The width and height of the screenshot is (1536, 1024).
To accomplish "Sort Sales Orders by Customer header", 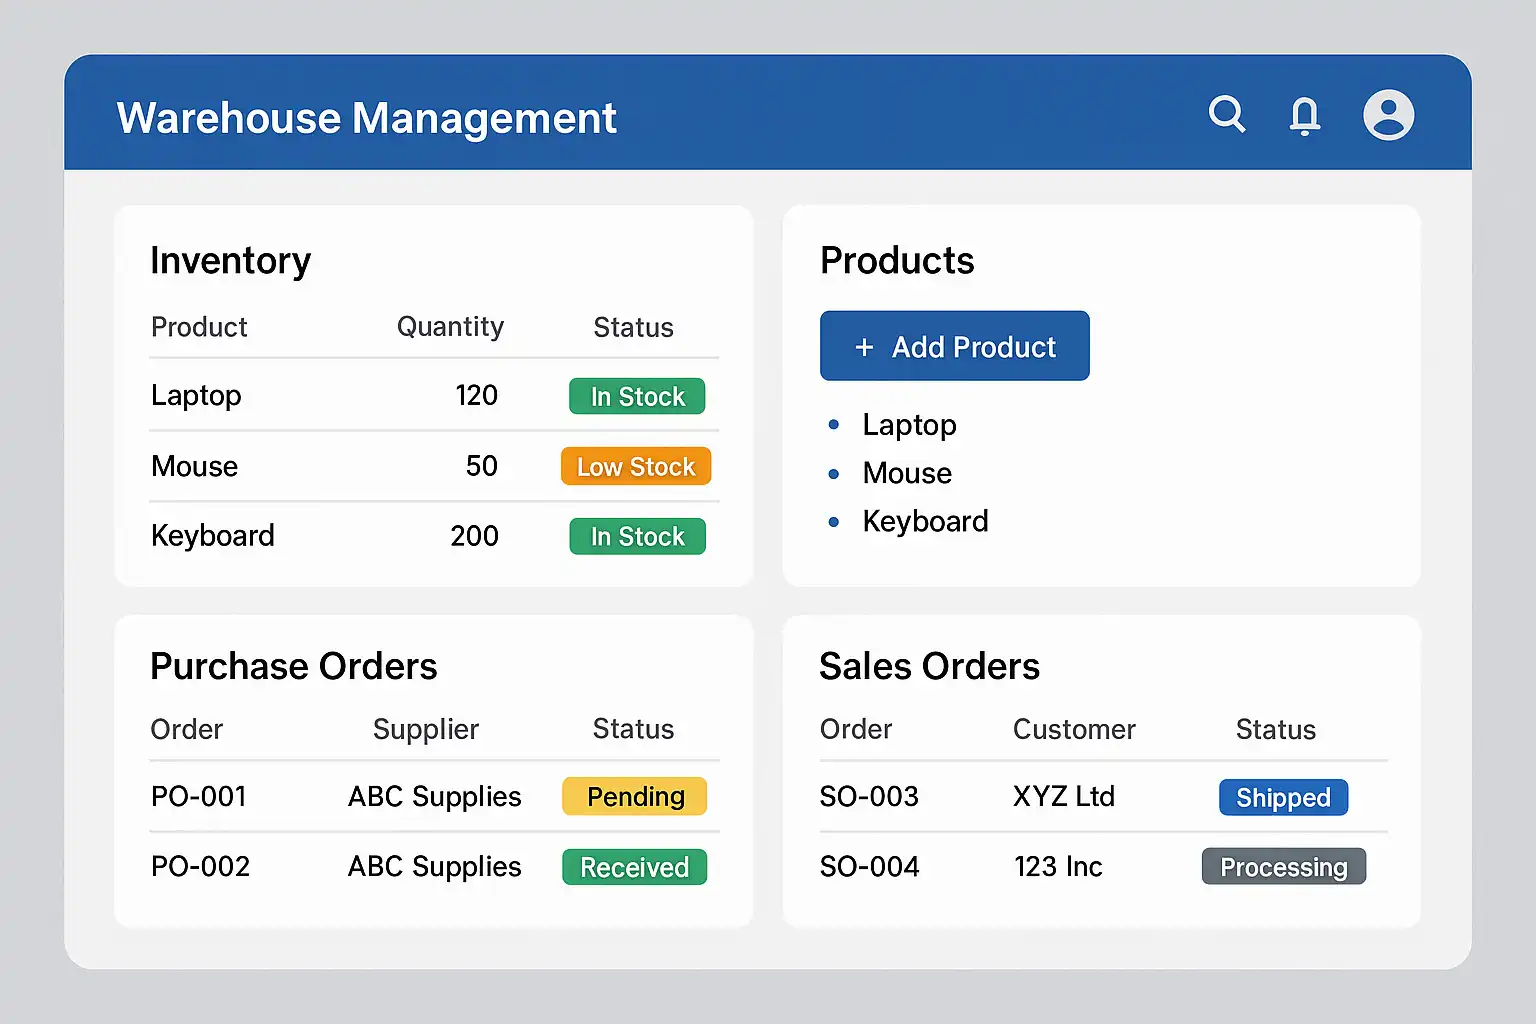I will click(1074, 730).
